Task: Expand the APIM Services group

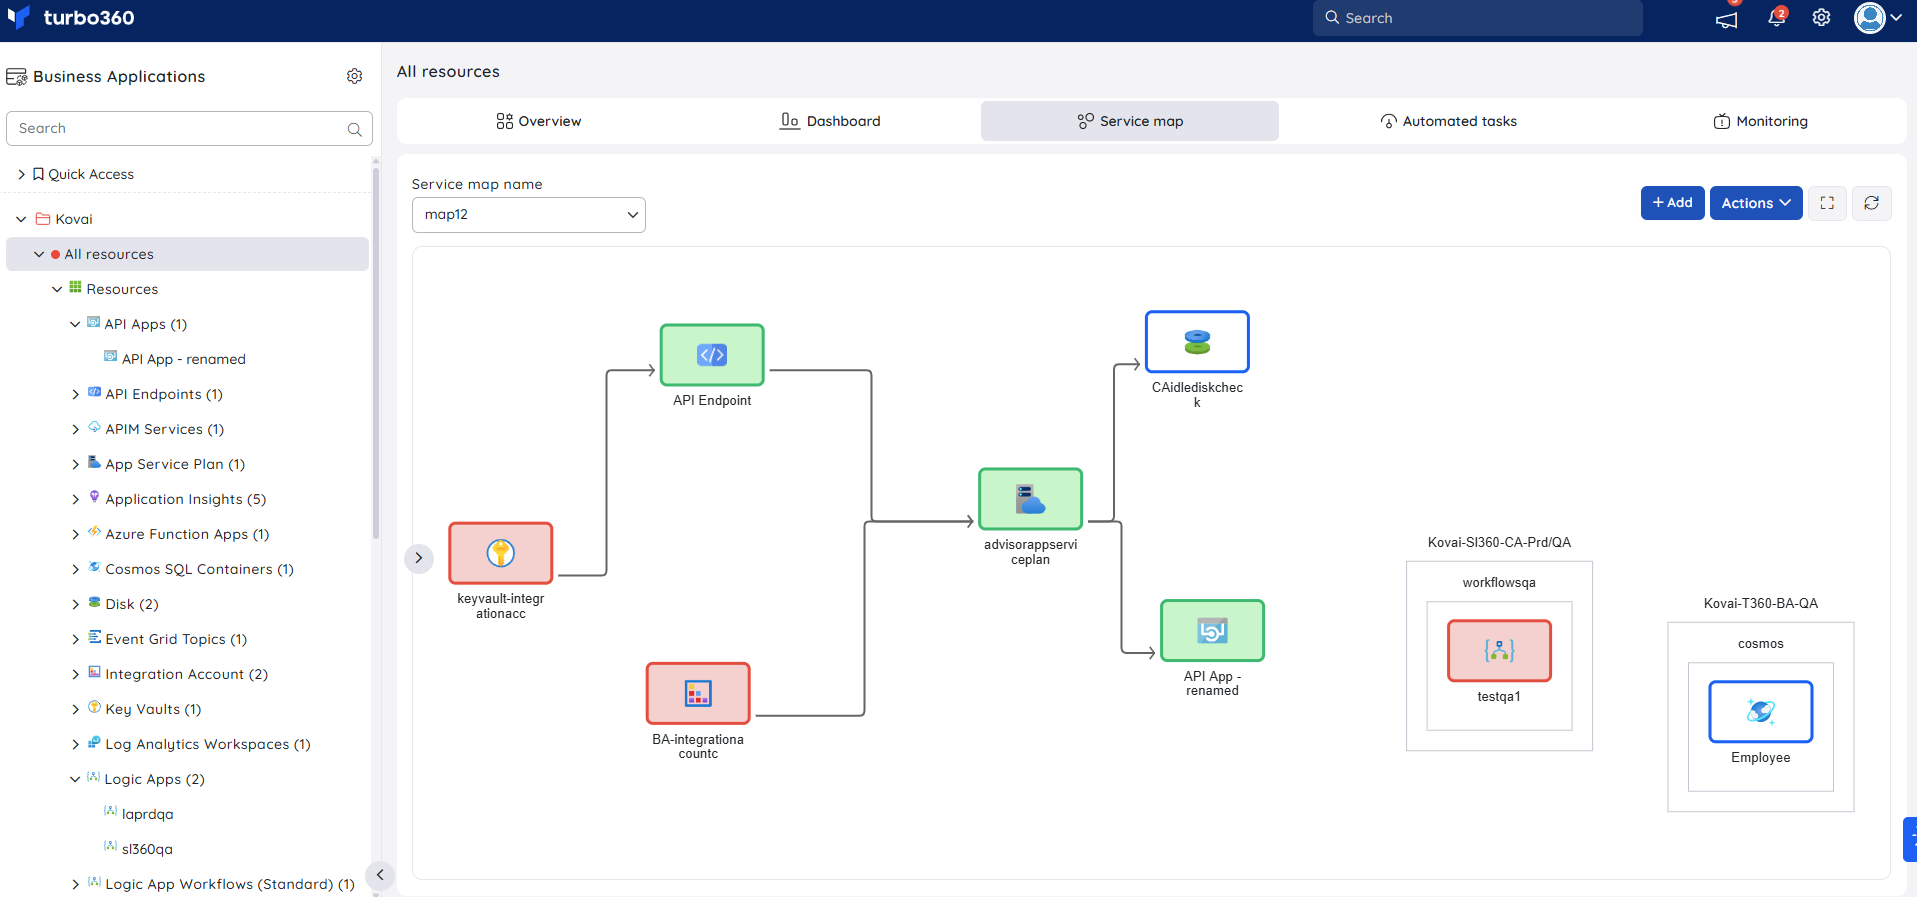Action: pyautogui.click(x=75, y=429)
